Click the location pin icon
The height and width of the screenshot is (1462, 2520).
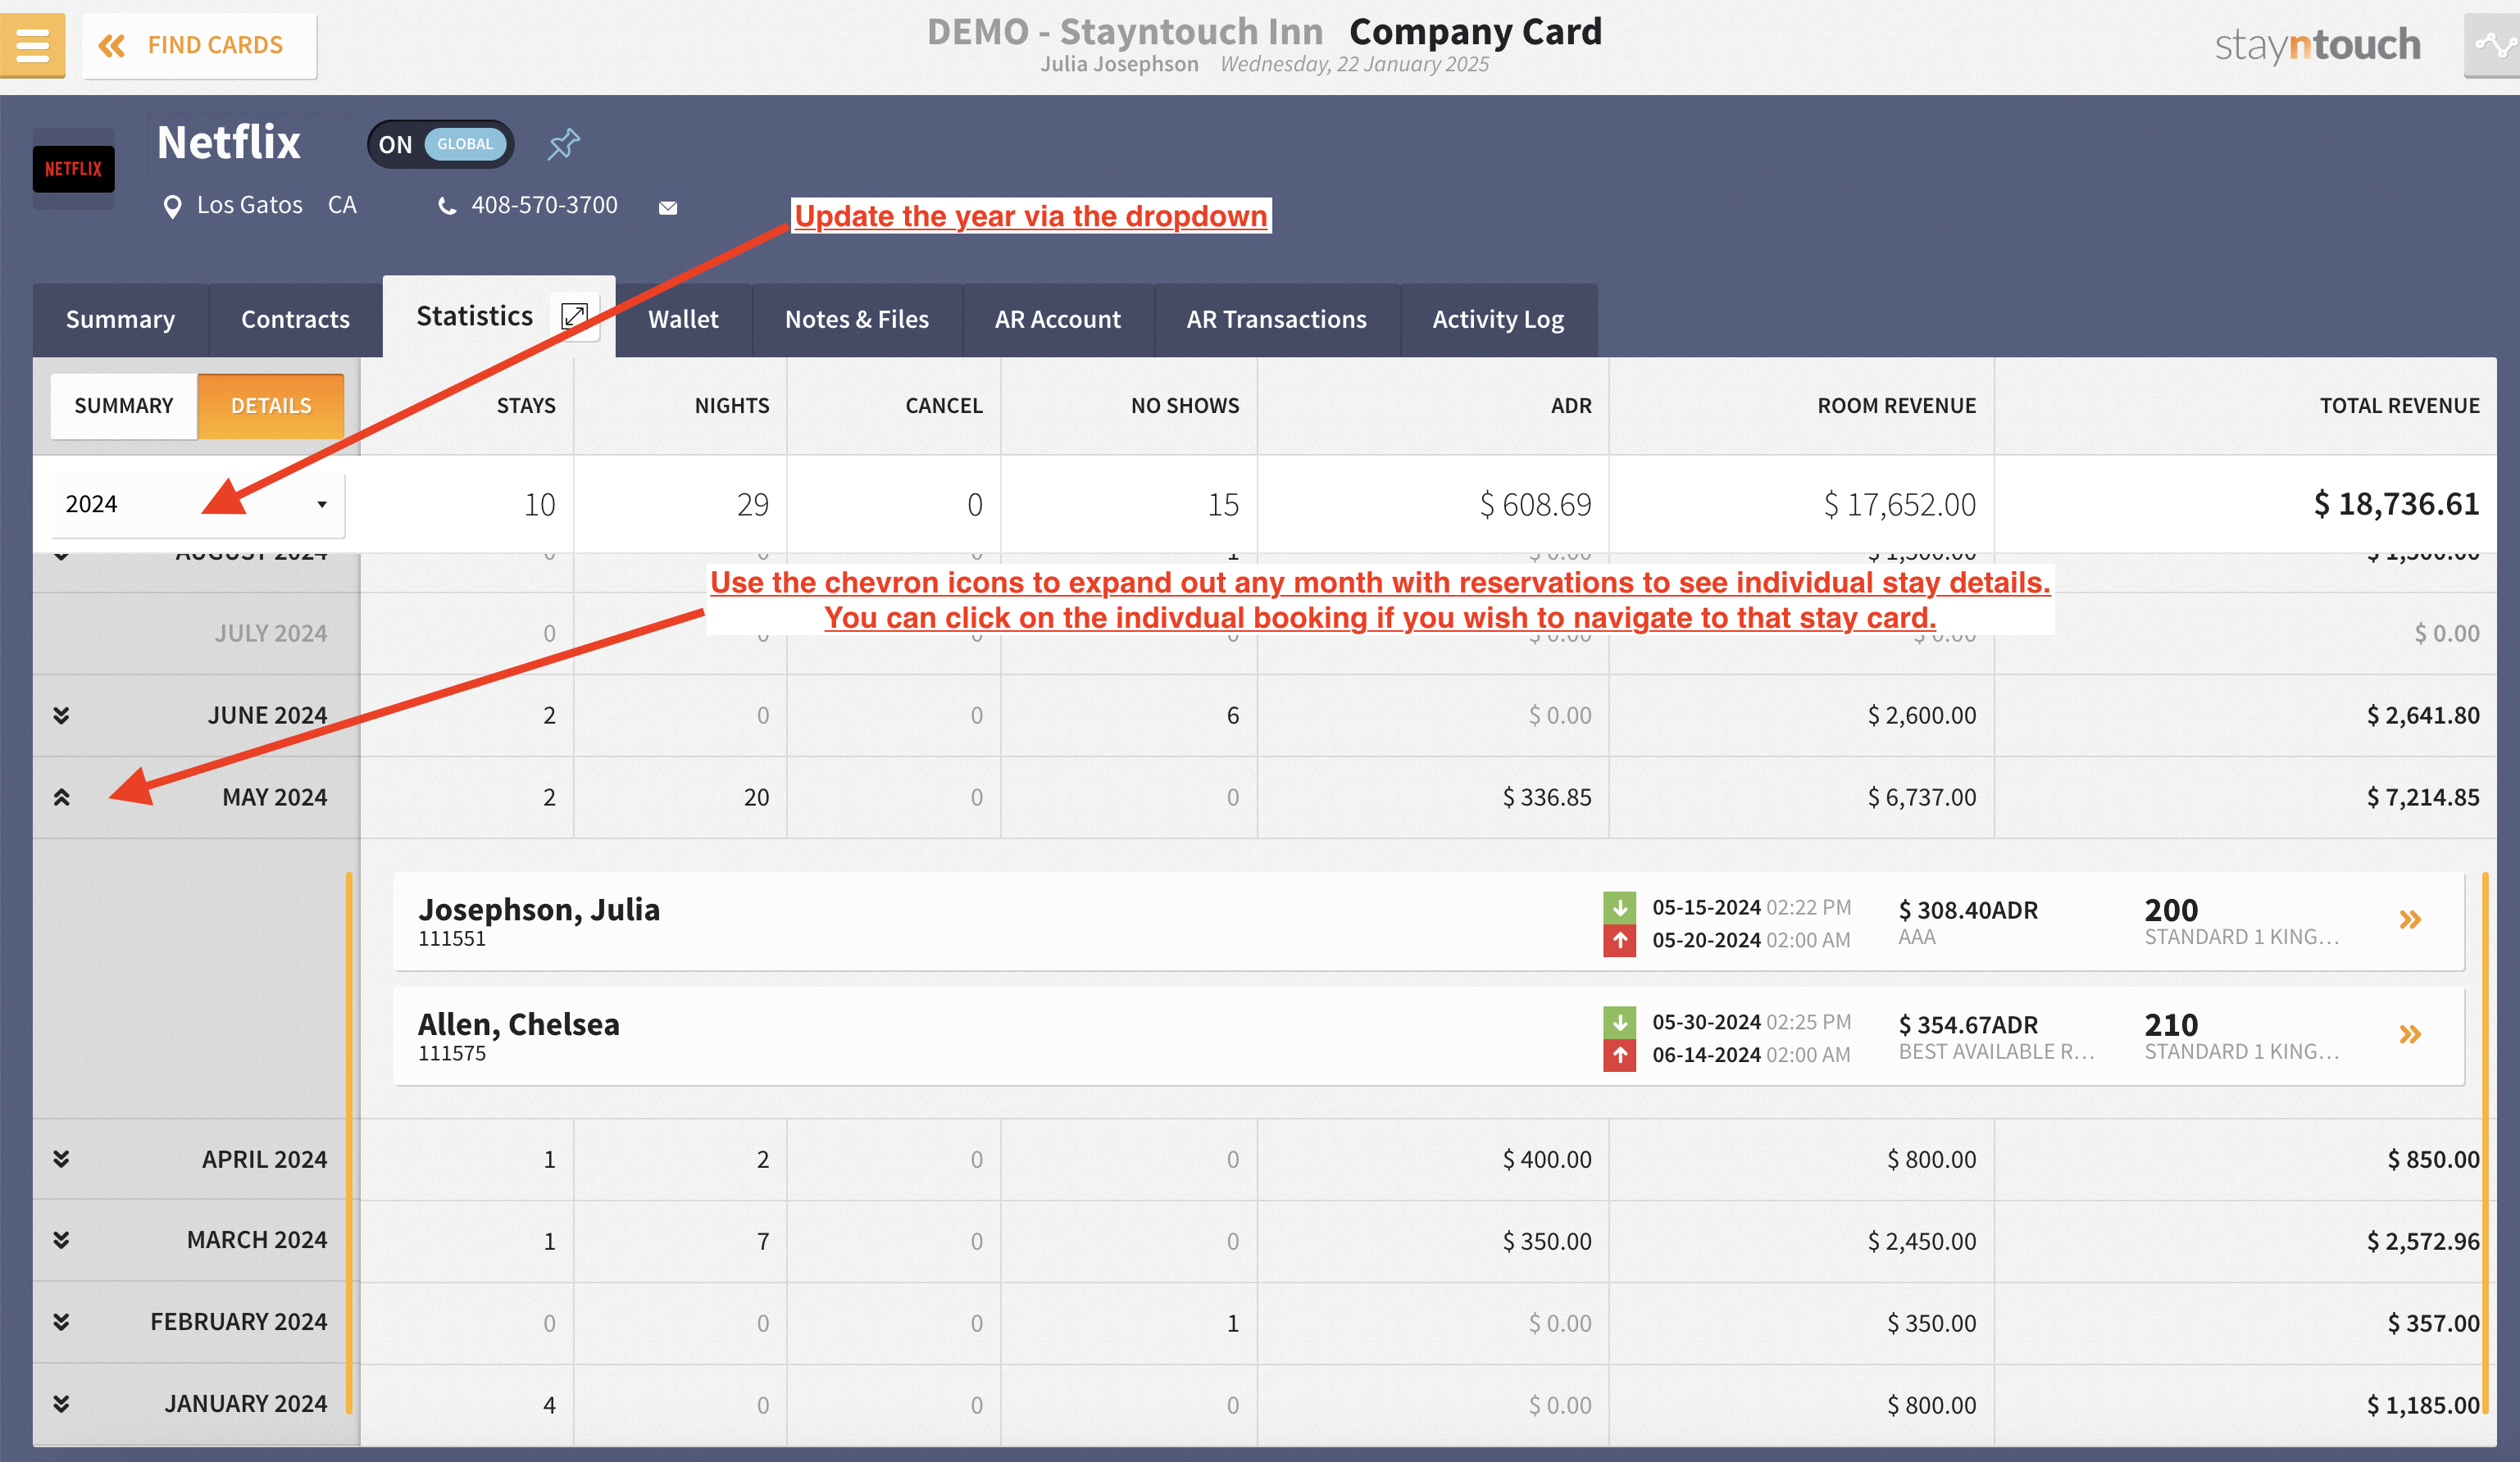172,207
